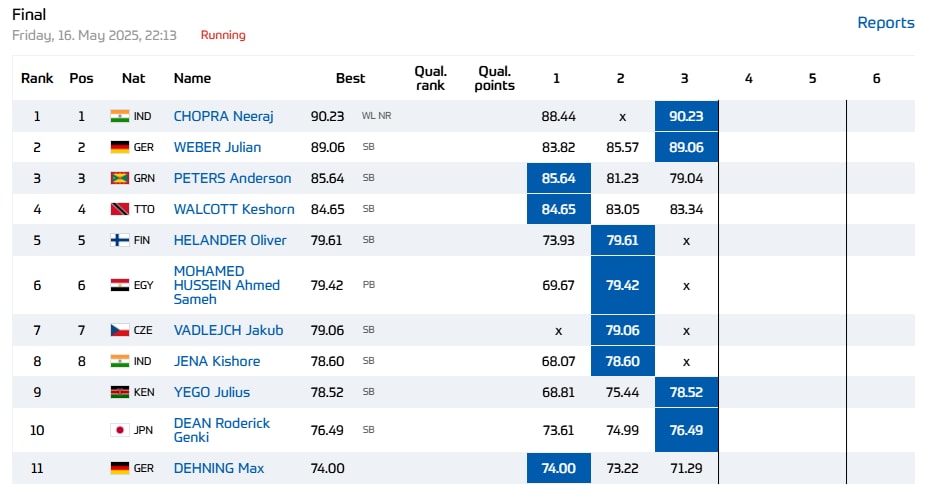Click the German flag beside Weber Julian

coord(119,147)
